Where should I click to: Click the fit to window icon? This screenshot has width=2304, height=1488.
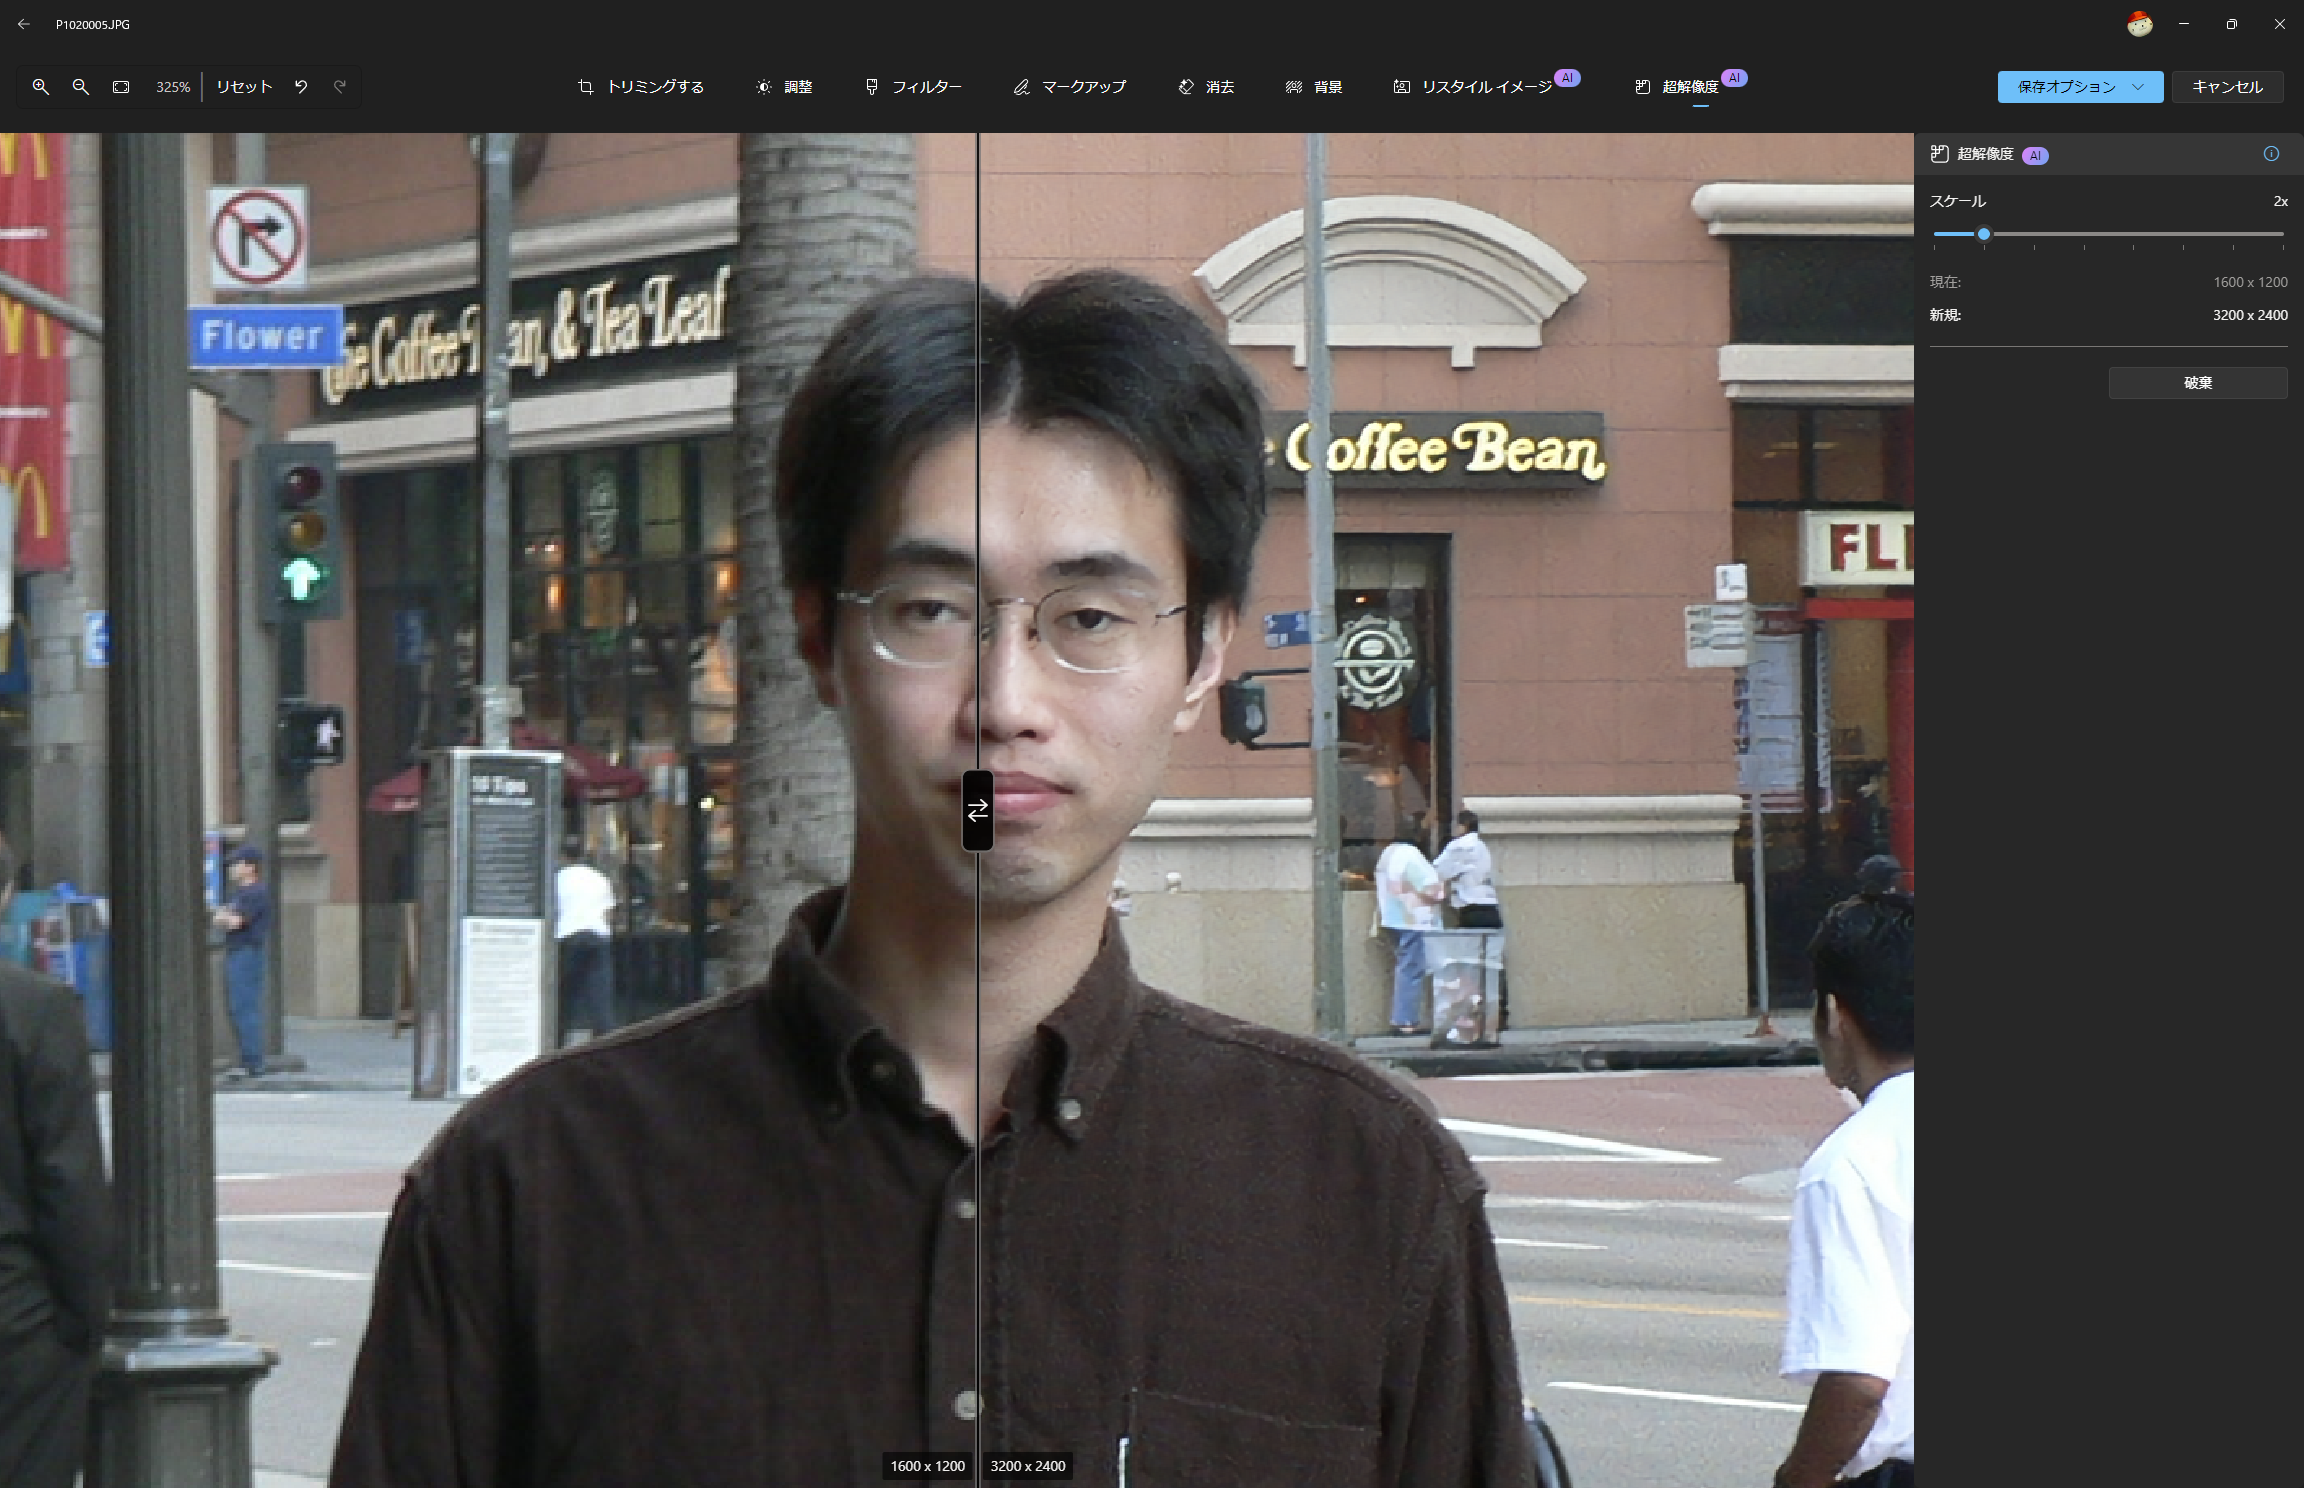pyautogui.click(x=121, y=87)
